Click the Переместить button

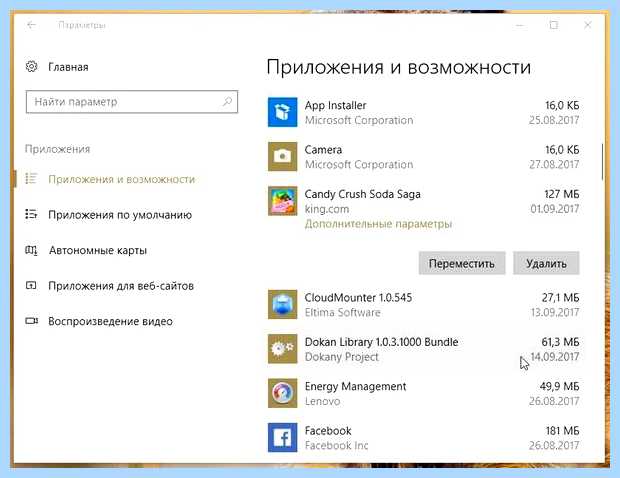[462, 263]
